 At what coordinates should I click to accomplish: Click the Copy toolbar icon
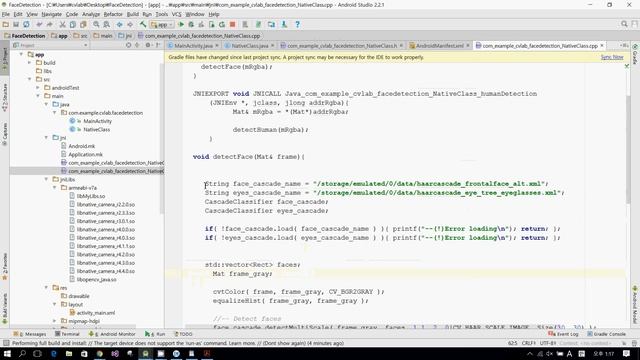73,24
